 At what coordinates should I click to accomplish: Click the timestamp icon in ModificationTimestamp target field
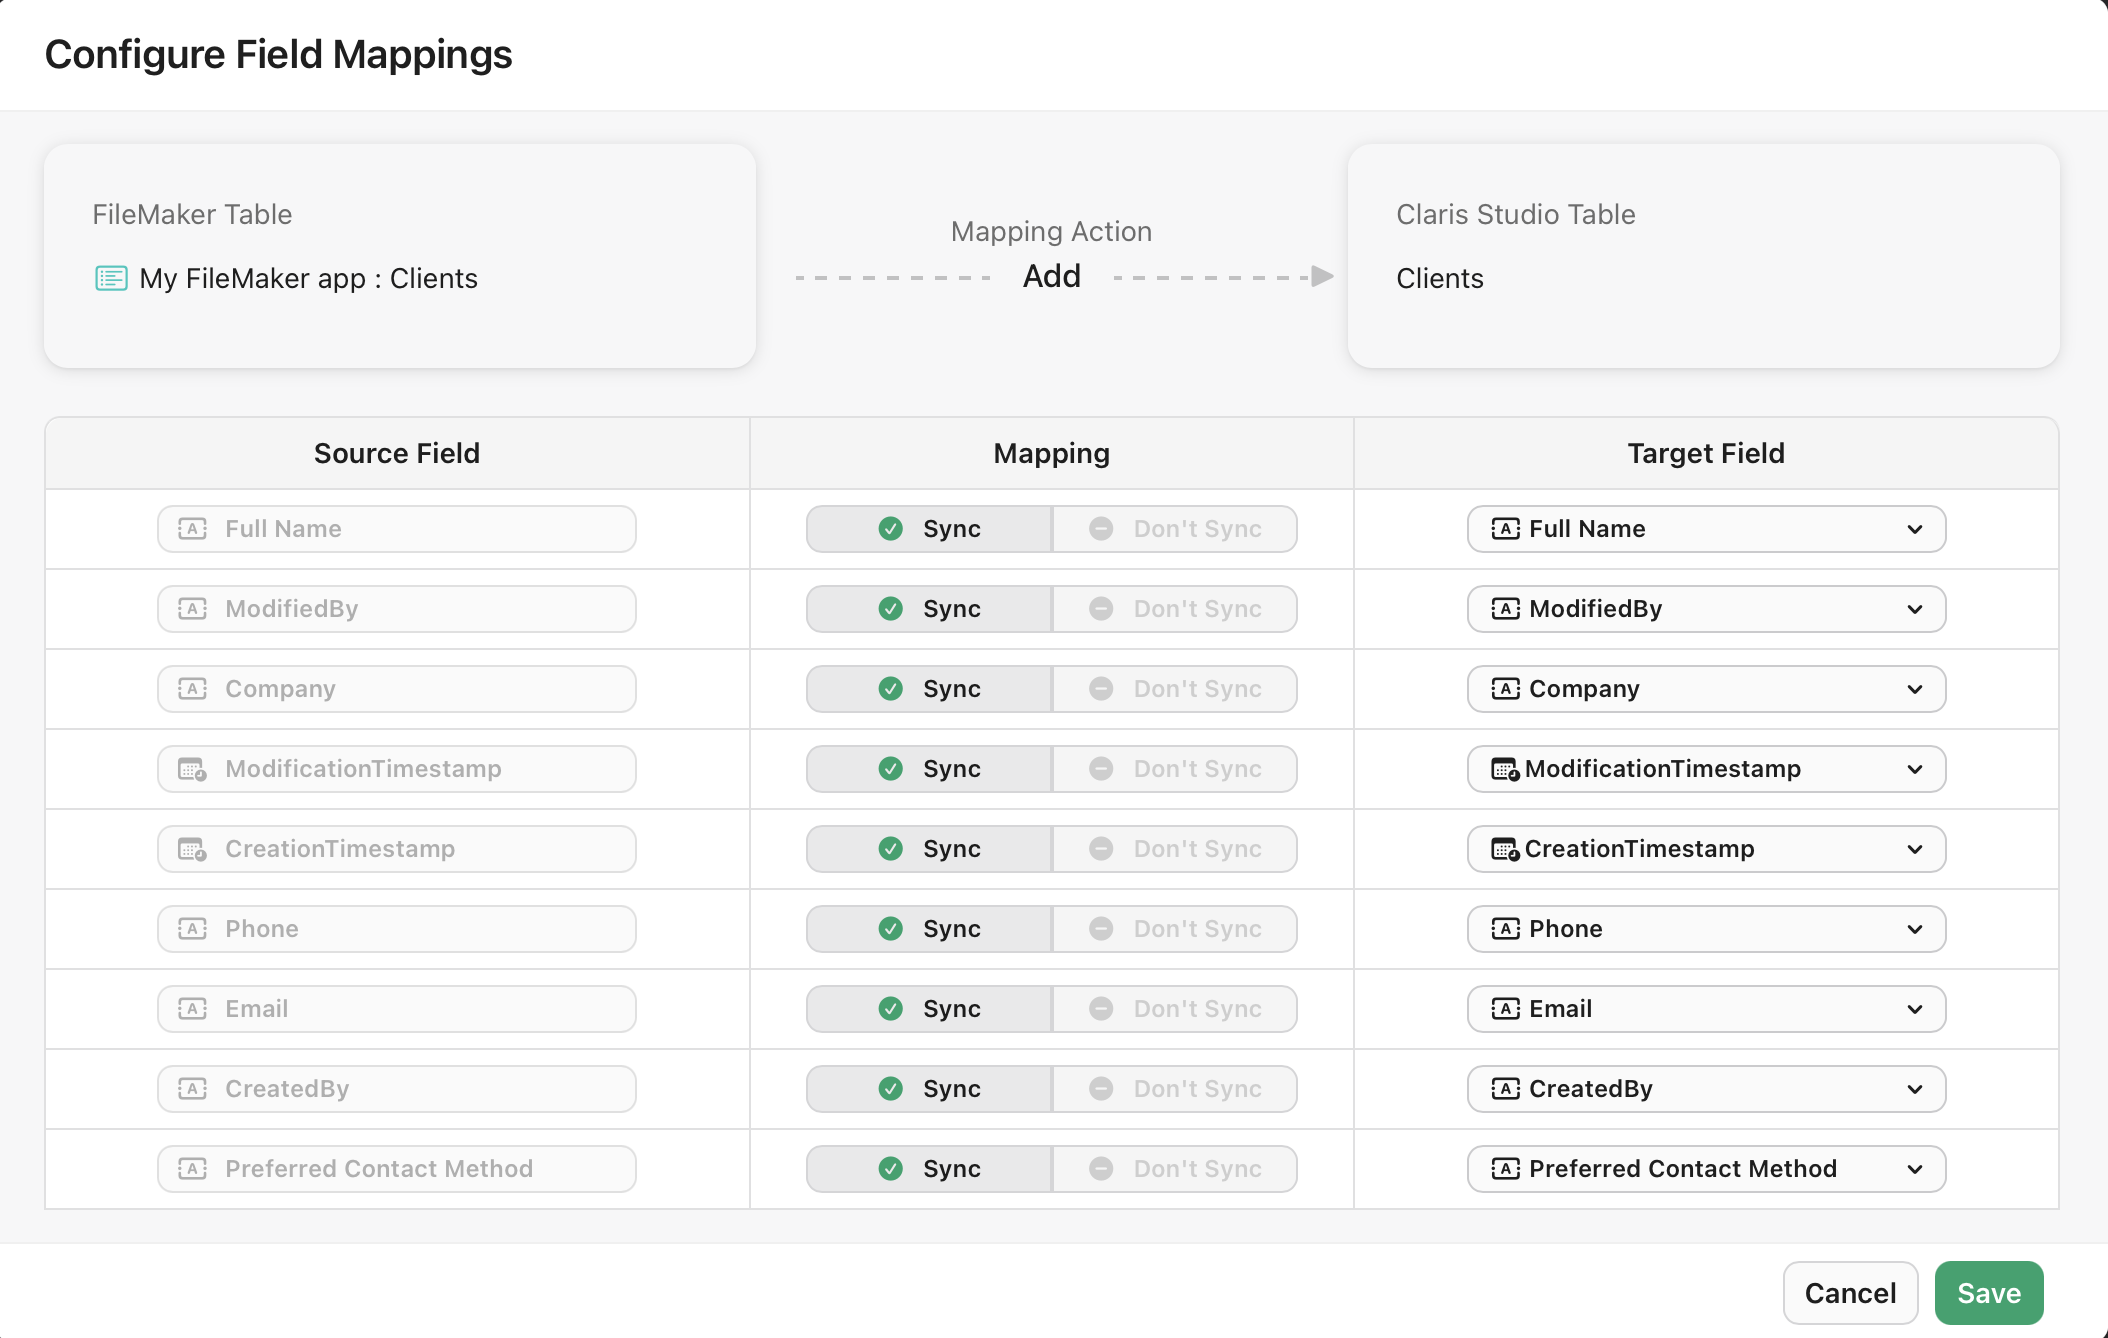(1503, 768)
